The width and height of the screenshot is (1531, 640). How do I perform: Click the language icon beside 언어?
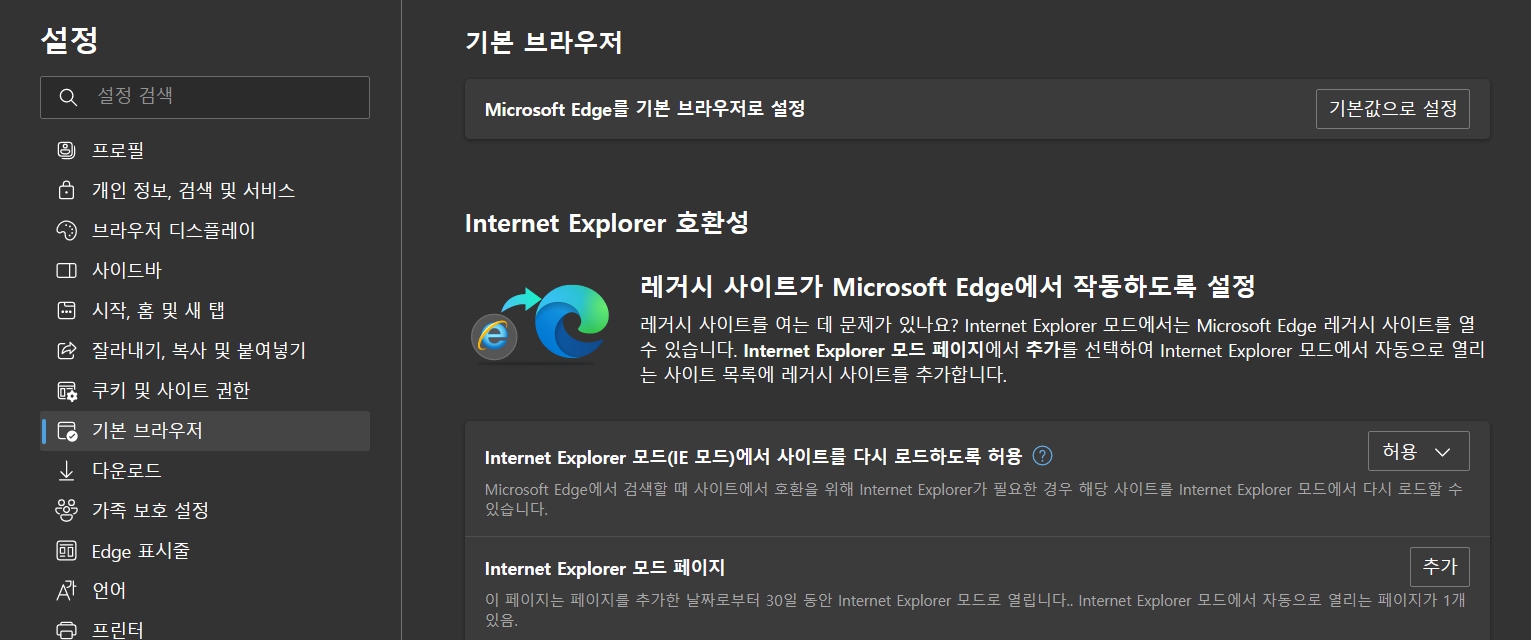tap(67, 590)
